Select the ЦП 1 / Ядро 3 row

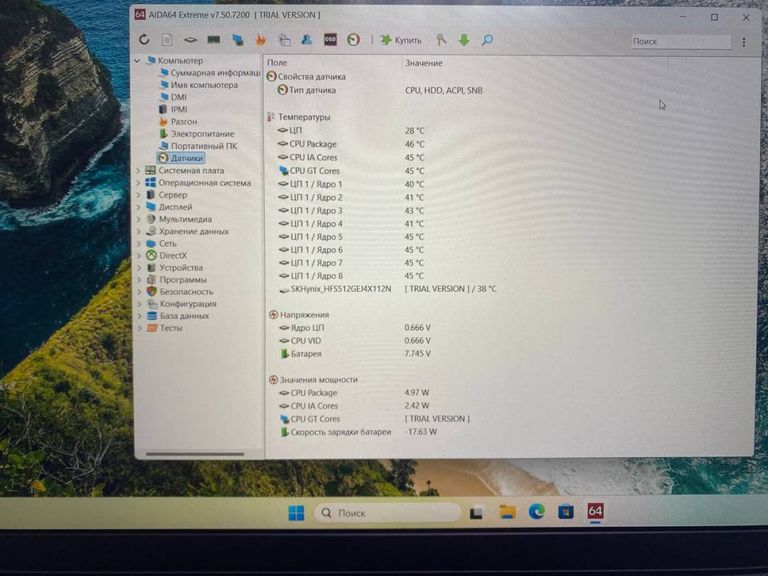[x=351, y=211]
